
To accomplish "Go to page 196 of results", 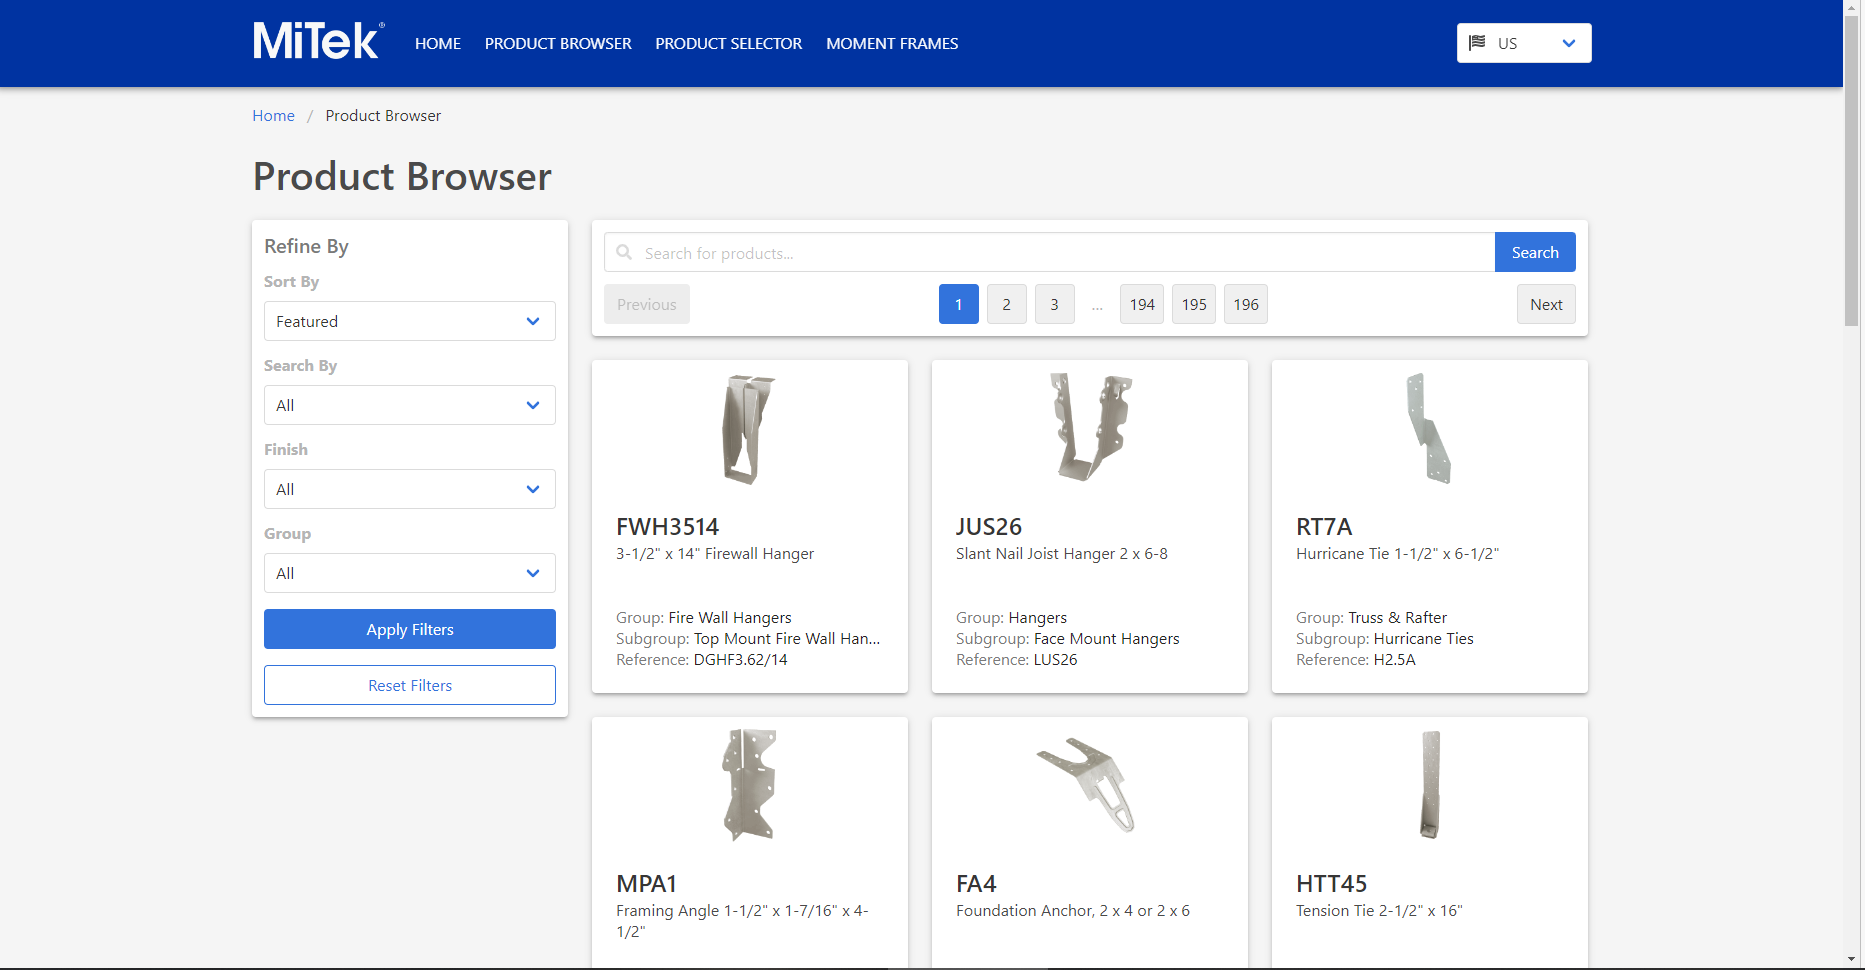I will 1245,305.
